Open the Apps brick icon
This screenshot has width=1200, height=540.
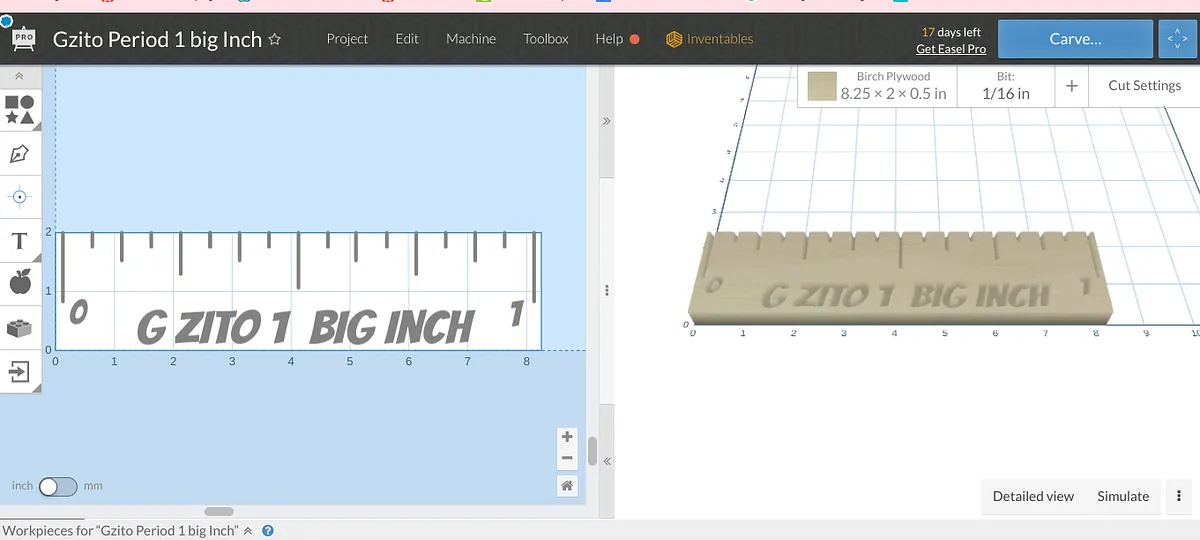click(x=20, y=328)
